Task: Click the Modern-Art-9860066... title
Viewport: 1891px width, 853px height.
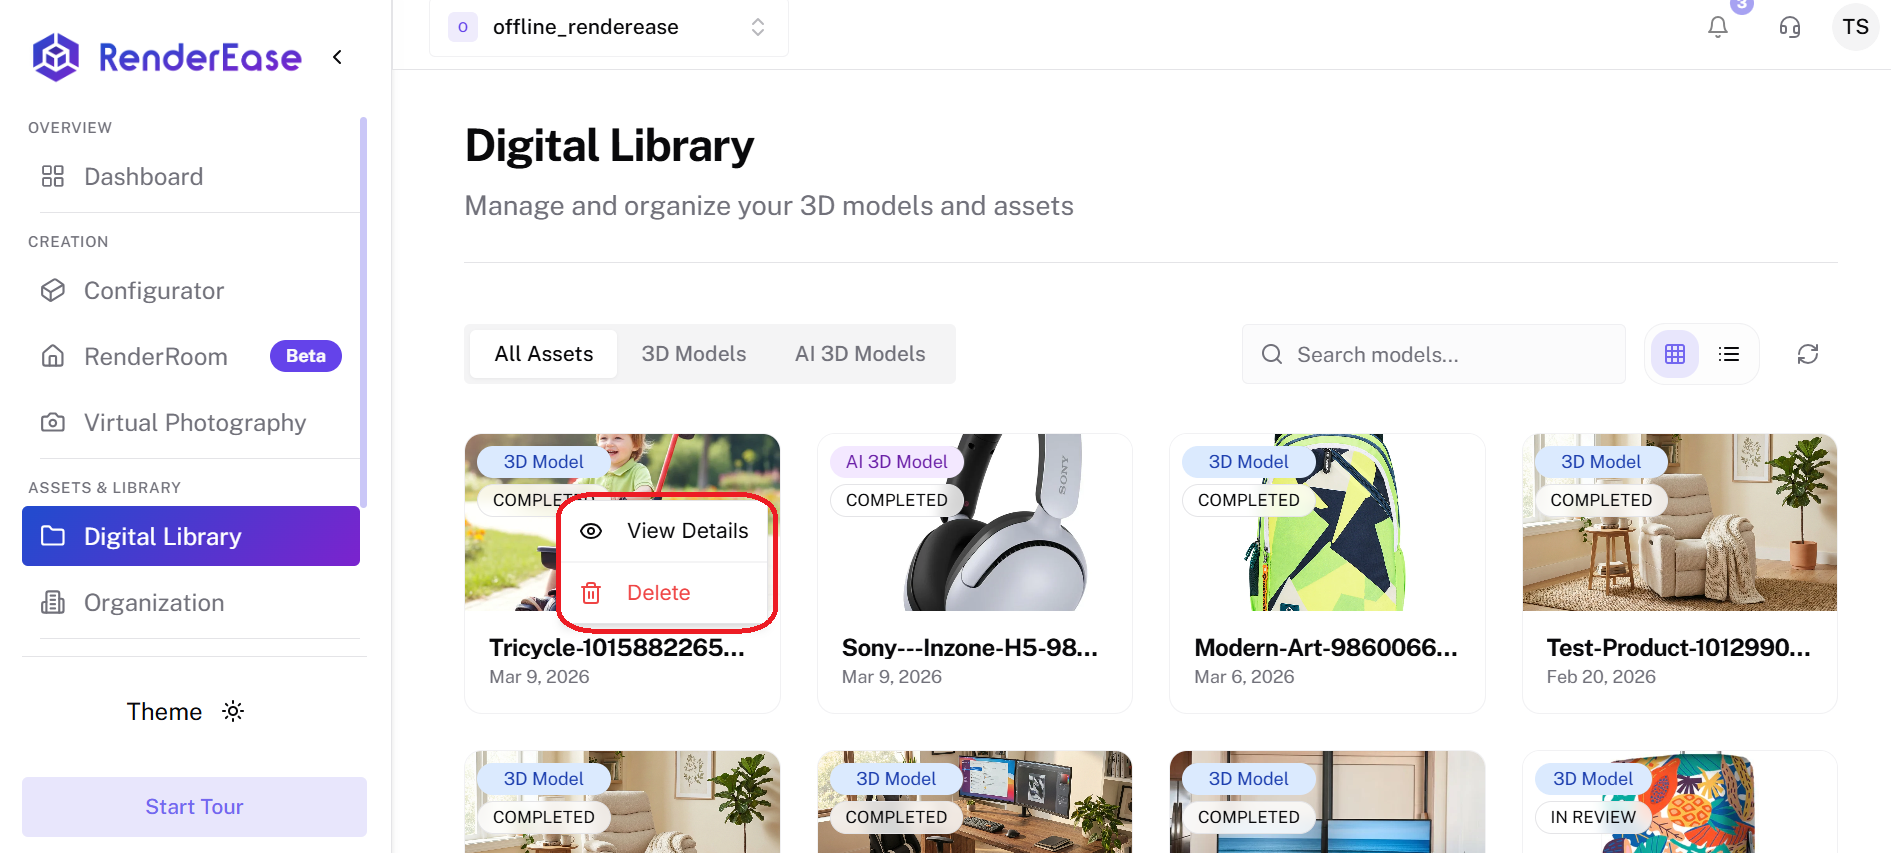Action: click(1326, 648)
